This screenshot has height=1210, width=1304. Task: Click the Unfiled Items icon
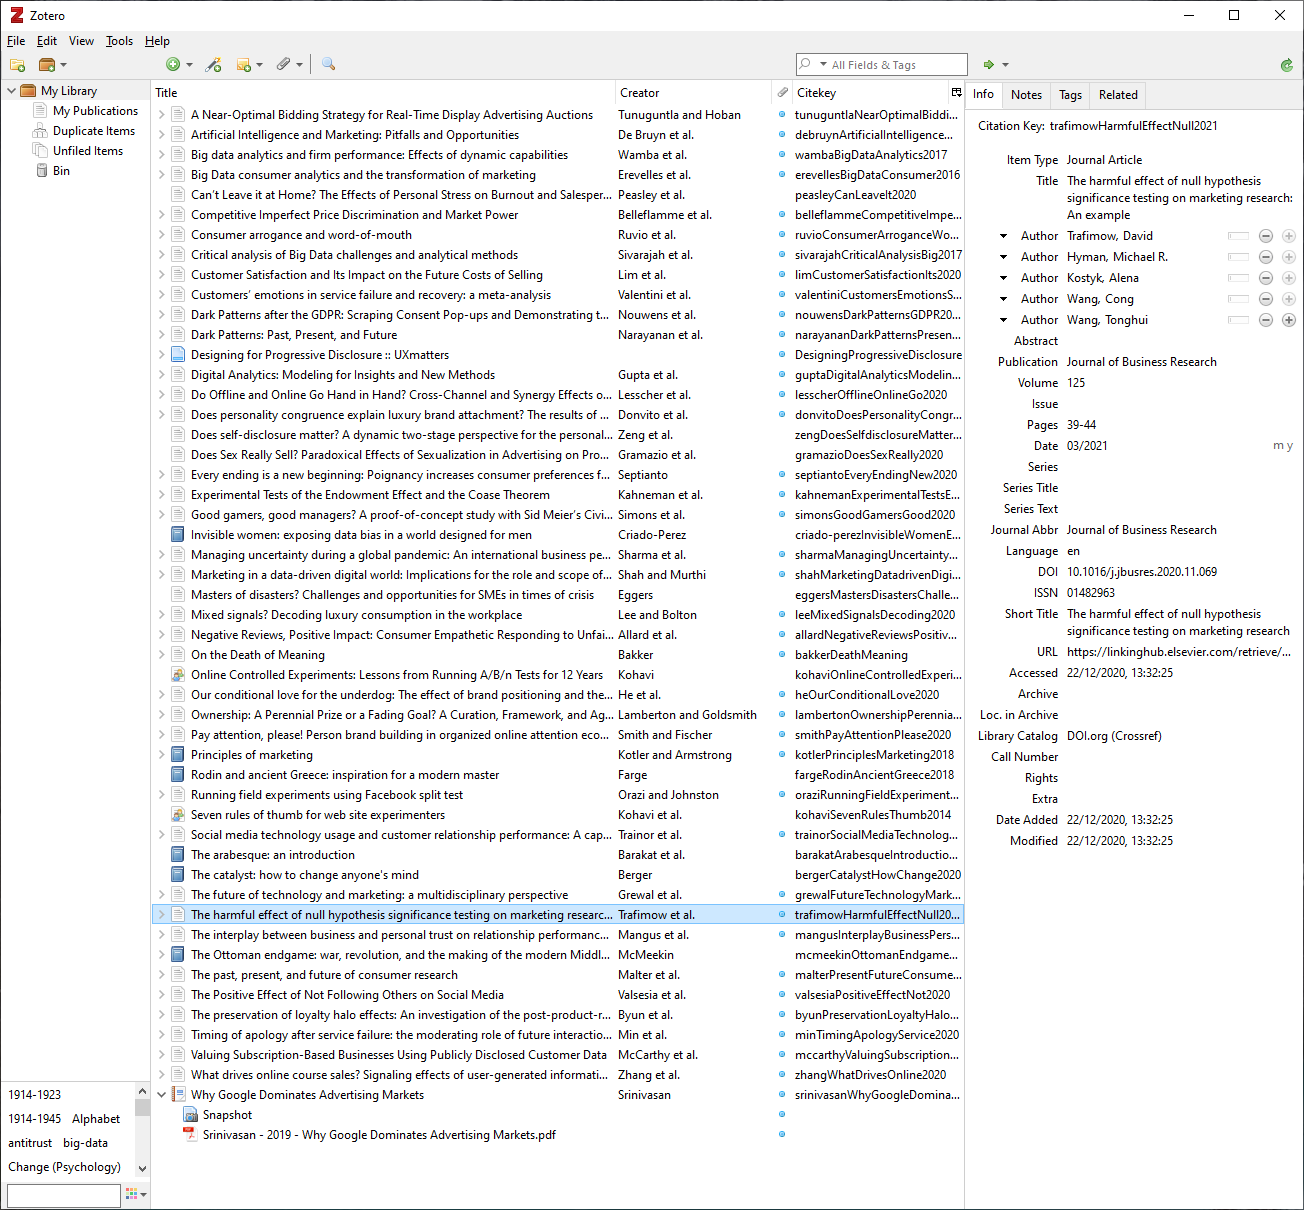pyautogui.click(x=40, y=151)
